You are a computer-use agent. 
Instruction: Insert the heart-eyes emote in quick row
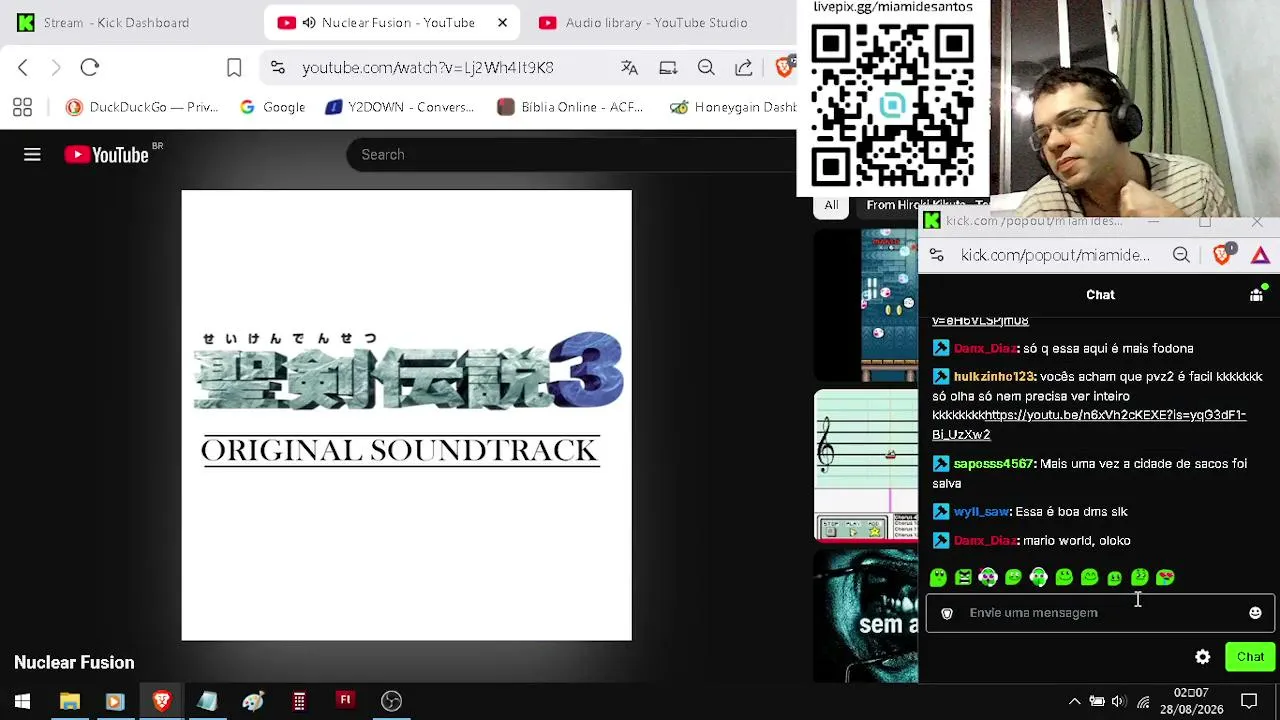1165,577
